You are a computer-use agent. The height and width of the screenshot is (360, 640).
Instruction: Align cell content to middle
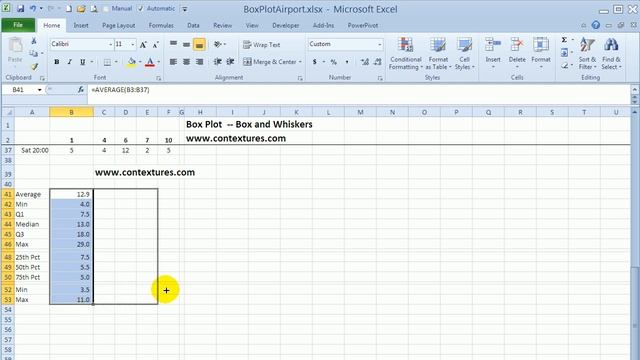point(186,44)
